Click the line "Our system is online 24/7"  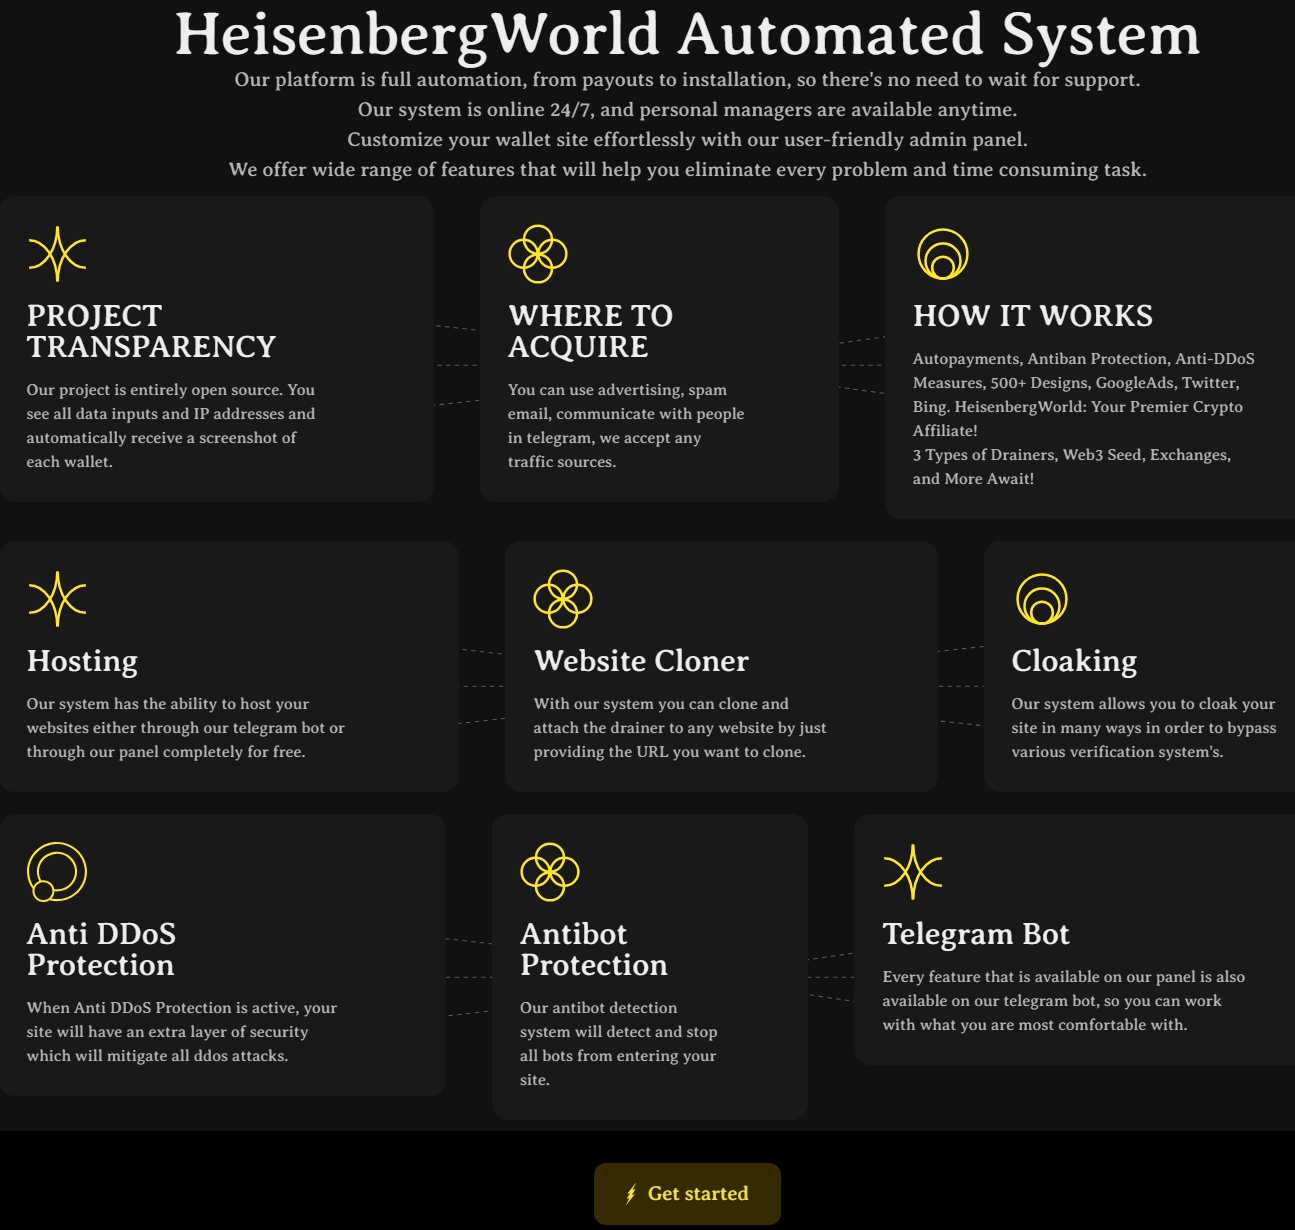click(x=687, y=109)
